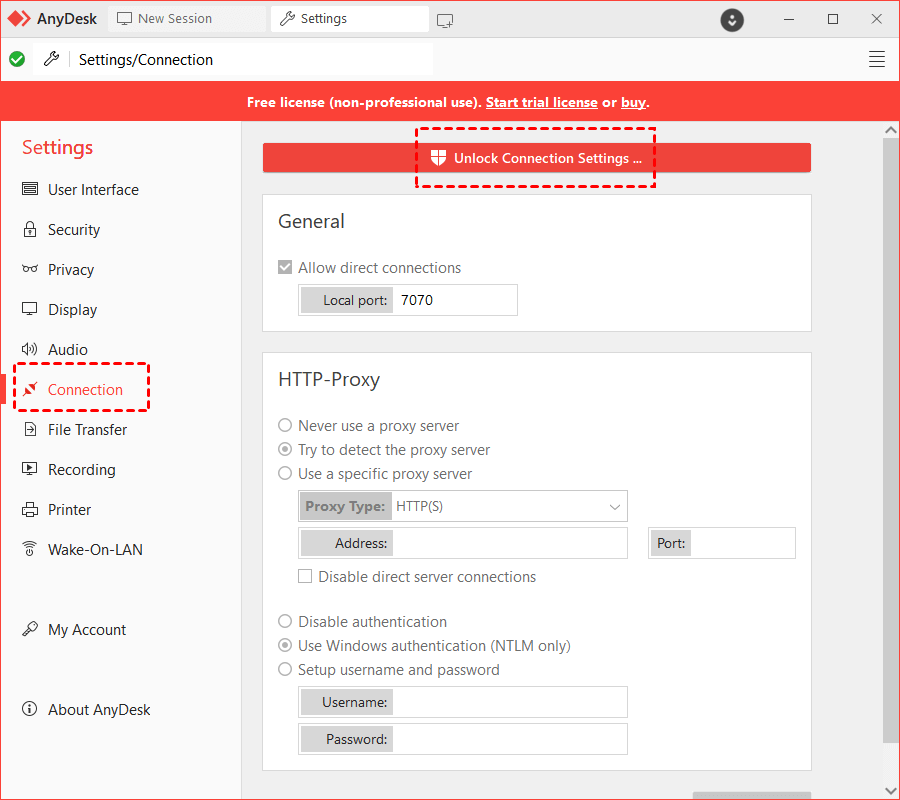The width and height of the screenshot is (900, 800).
Task: Click the AnyDesk logo icon
Action: pos(19,19)
